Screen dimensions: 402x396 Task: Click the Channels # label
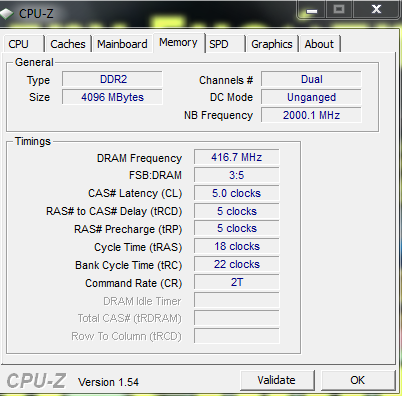click(226, 80)
